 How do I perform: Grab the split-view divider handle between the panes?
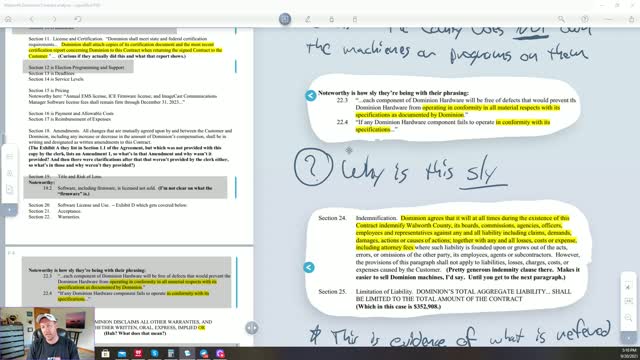[252, 328]
